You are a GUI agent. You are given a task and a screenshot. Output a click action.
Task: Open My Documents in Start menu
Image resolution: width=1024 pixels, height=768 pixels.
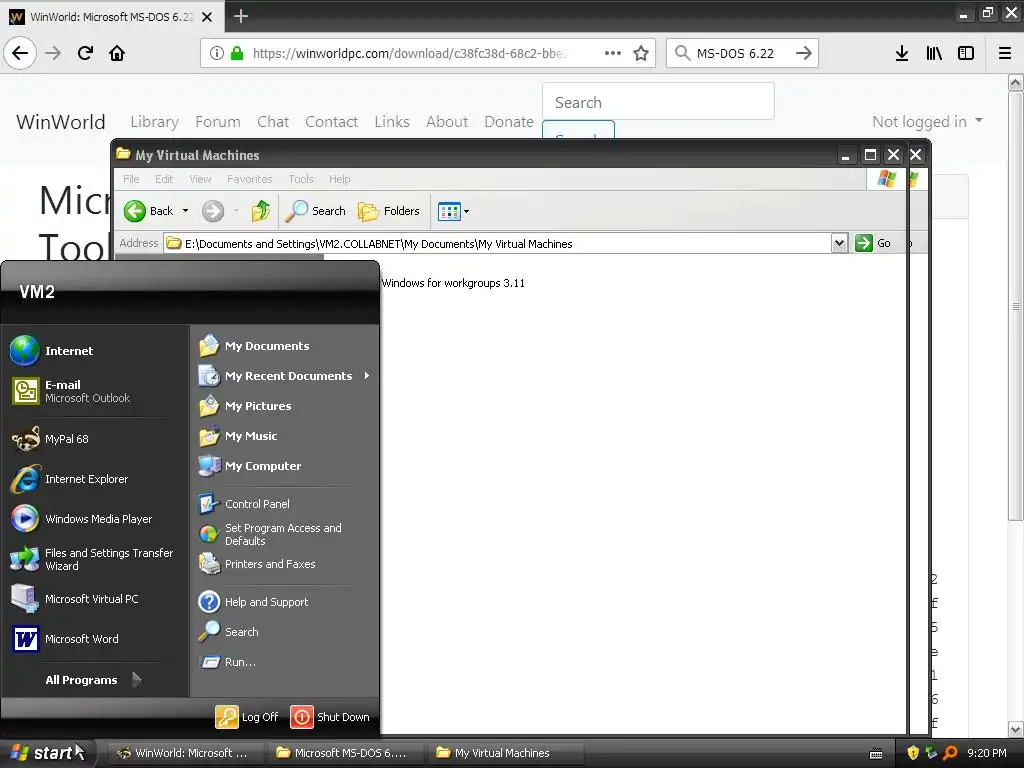pyautogui.click(x=254, y=345)
